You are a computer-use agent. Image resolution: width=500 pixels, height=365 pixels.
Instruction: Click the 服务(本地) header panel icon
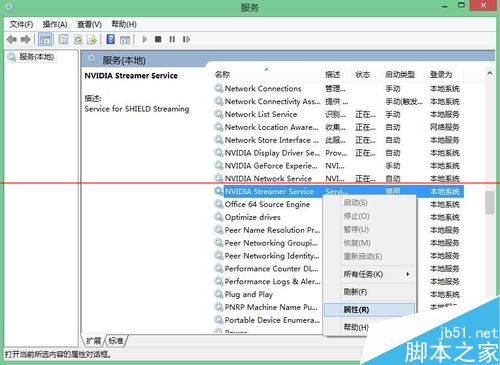coord(92,60)
